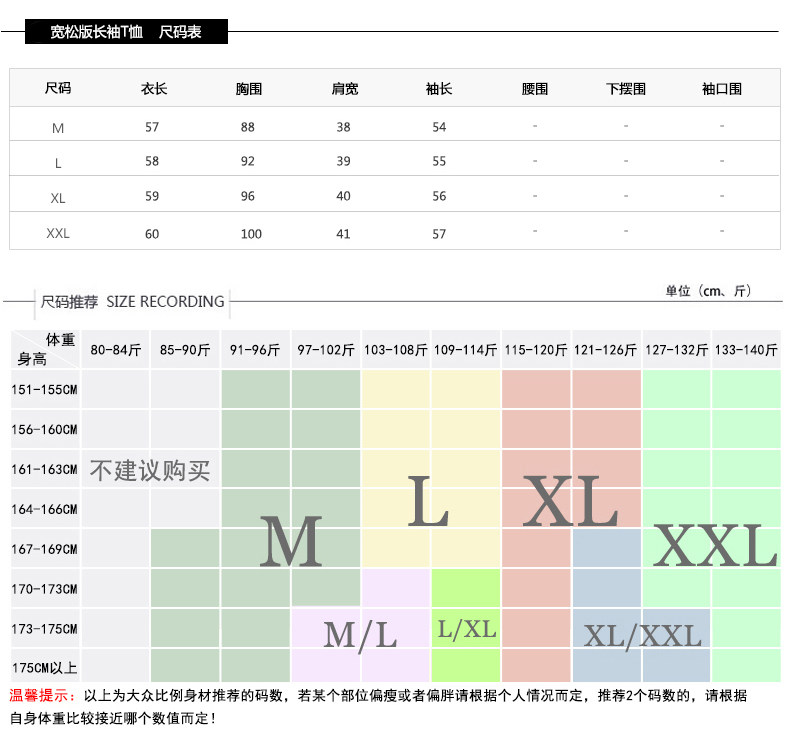The height and width of the screenshot is (737, 790).
Task: Click weight header 115-120斤
Action: tap(536, 350)
